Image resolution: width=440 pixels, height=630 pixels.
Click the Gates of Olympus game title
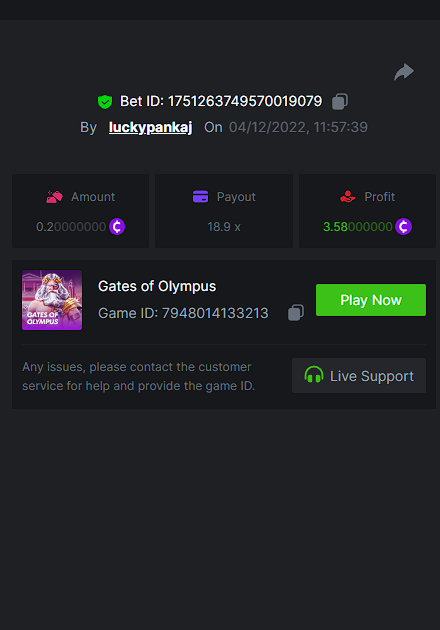click(x=157, y=286)
